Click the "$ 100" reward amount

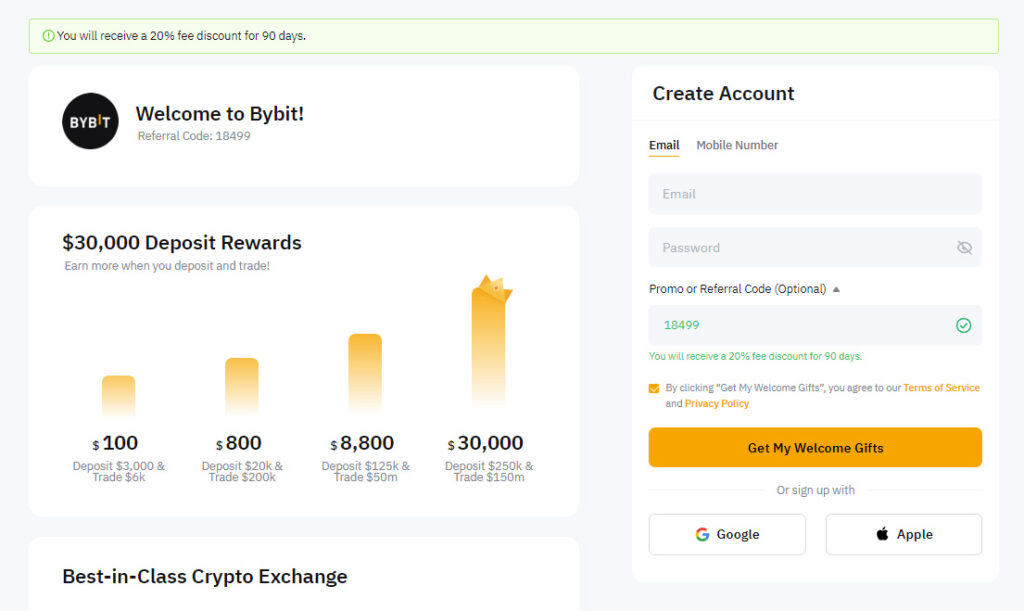[x=115, y=443]
